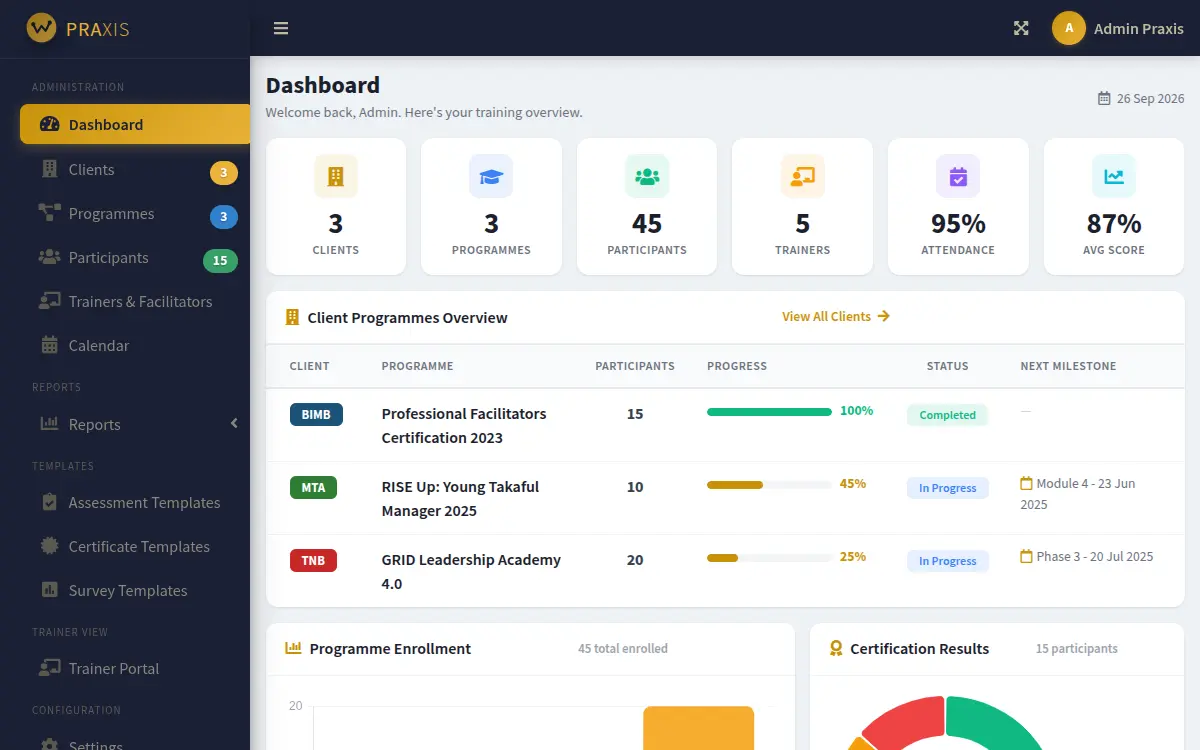
Task: Click the TNB client badge
Action: point(313,560)
